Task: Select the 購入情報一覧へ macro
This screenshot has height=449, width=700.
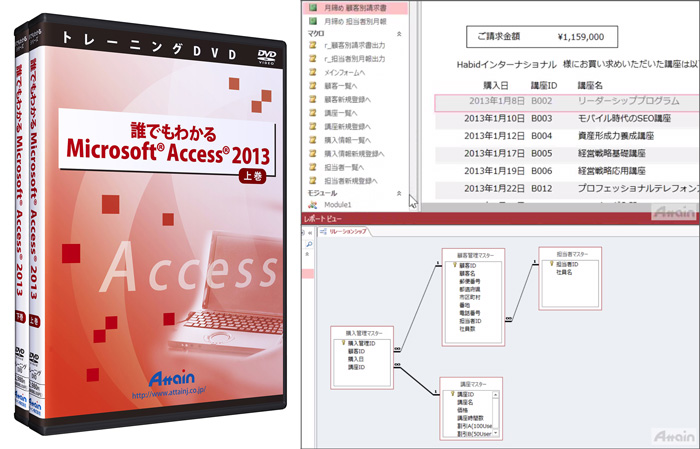Action: (x=347, y=140)
